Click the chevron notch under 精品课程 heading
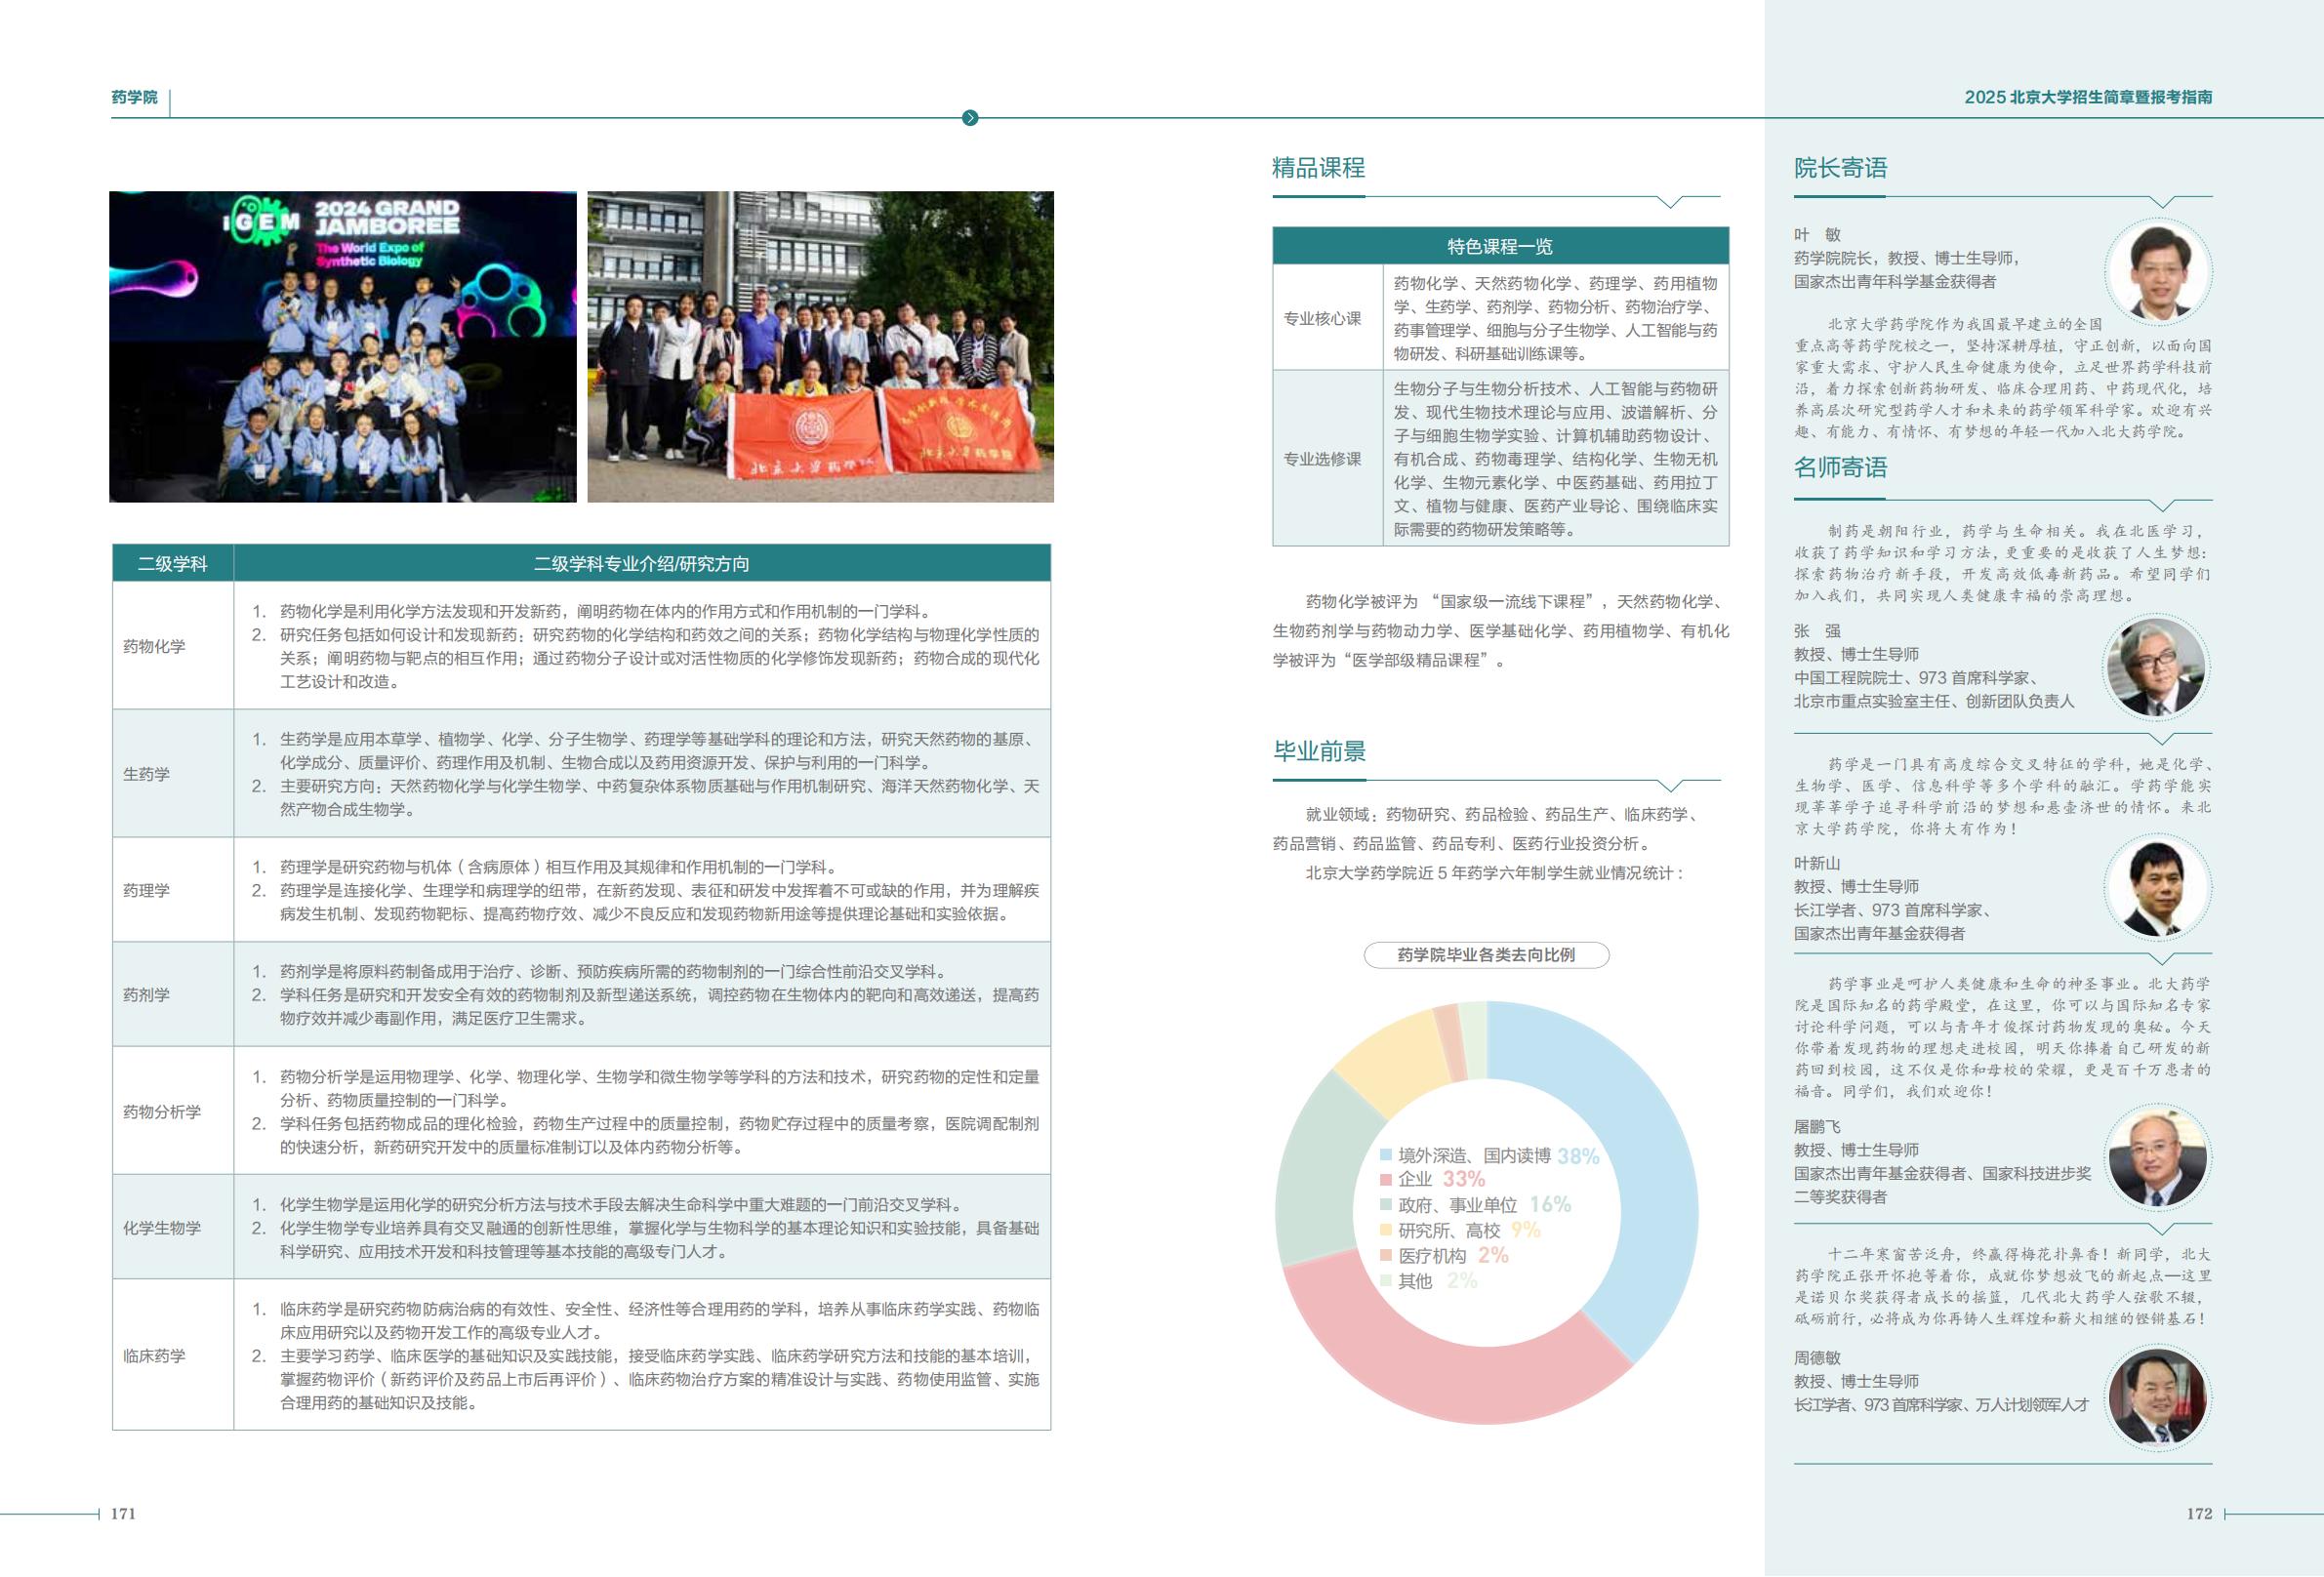 [1670, 202]
